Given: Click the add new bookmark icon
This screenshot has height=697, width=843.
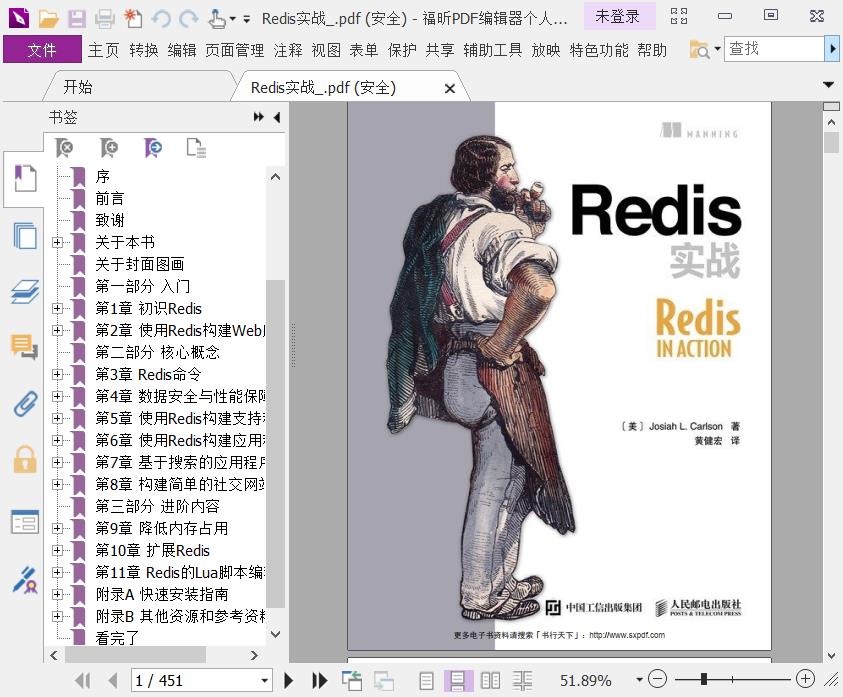Looking at the screenshot, I should (109, 147).
